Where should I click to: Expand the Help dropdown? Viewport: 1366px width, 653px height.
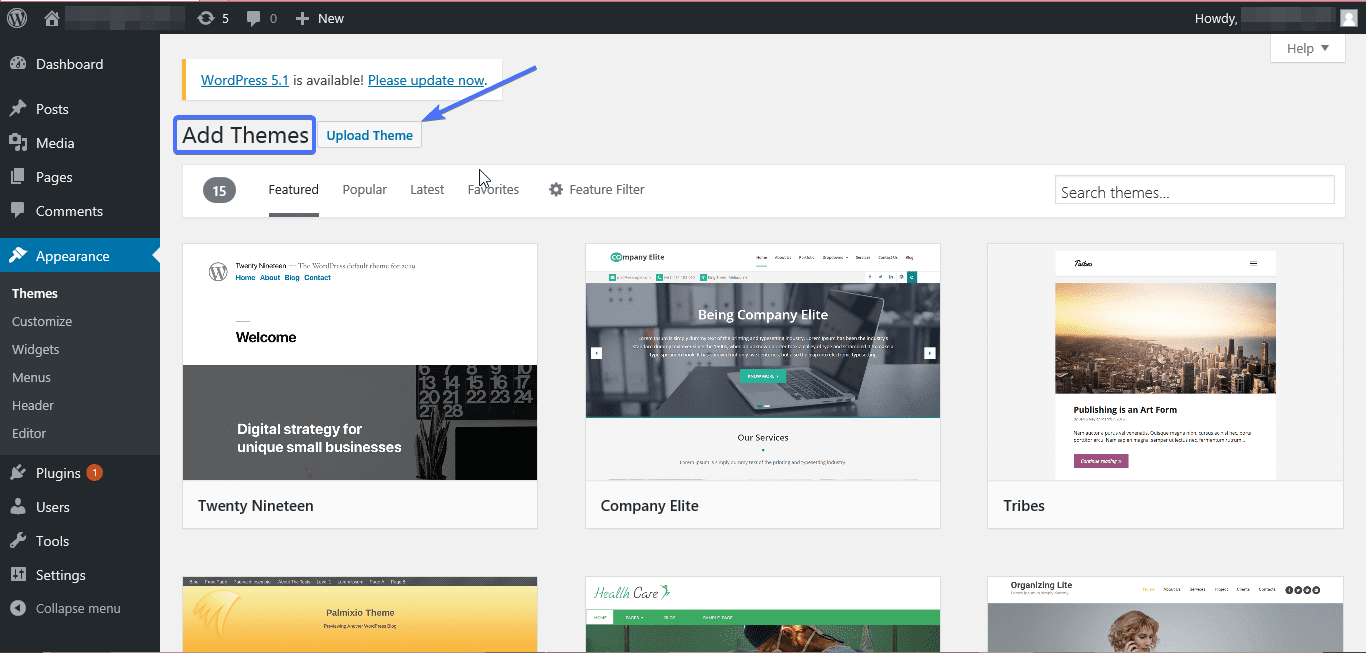1308,48
